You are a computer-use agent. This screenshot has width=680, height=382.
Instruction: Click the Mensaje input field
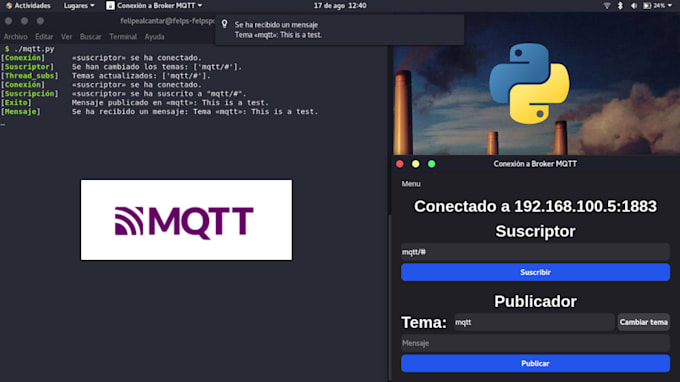click(535, 343)
